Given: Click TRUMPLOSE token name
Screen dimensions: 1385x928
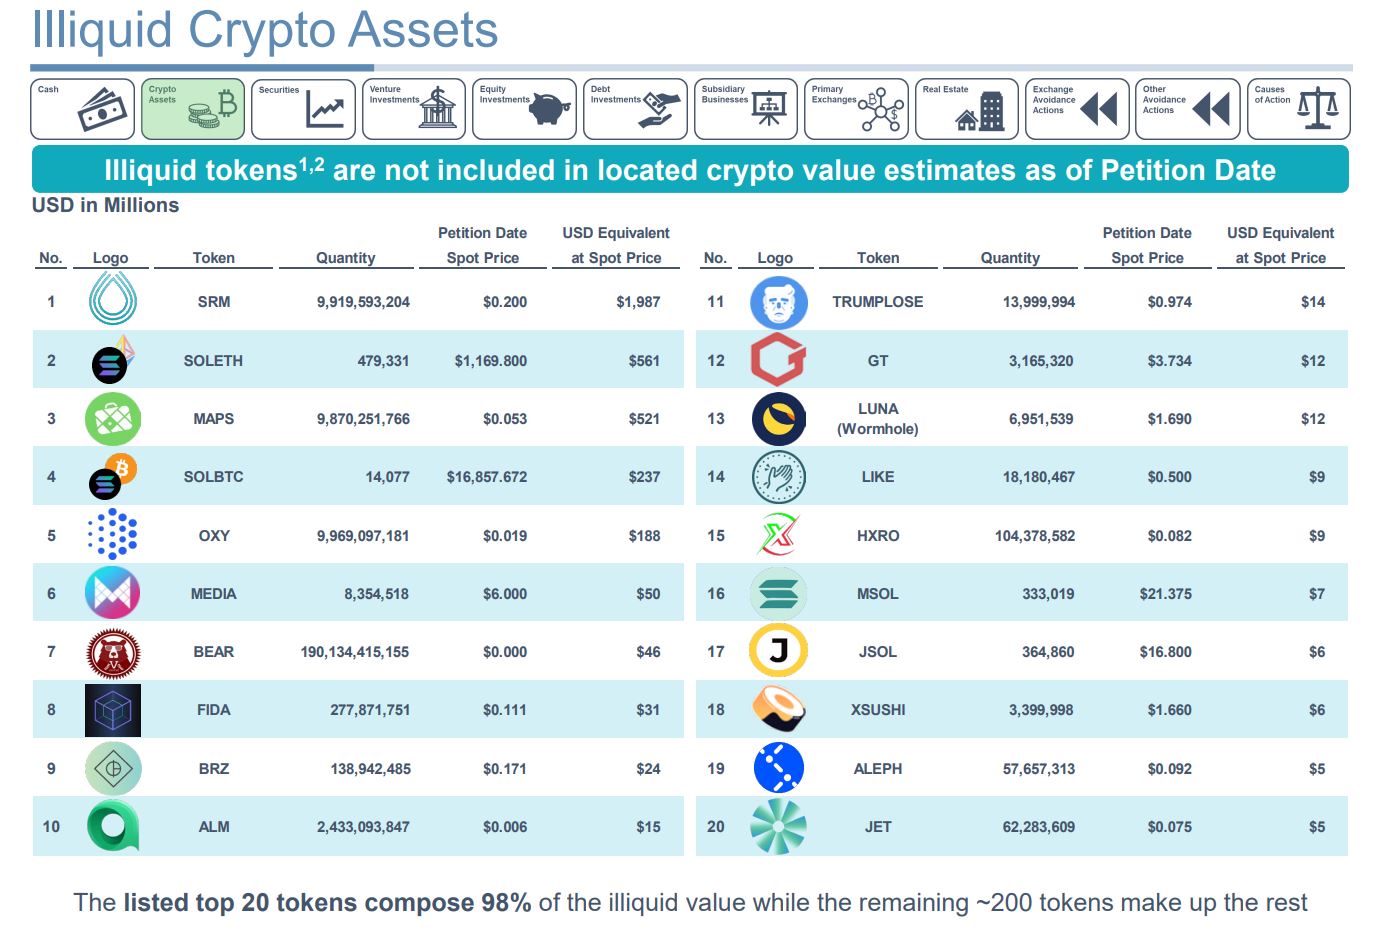Looking at the screenshot, I should 878,302.
